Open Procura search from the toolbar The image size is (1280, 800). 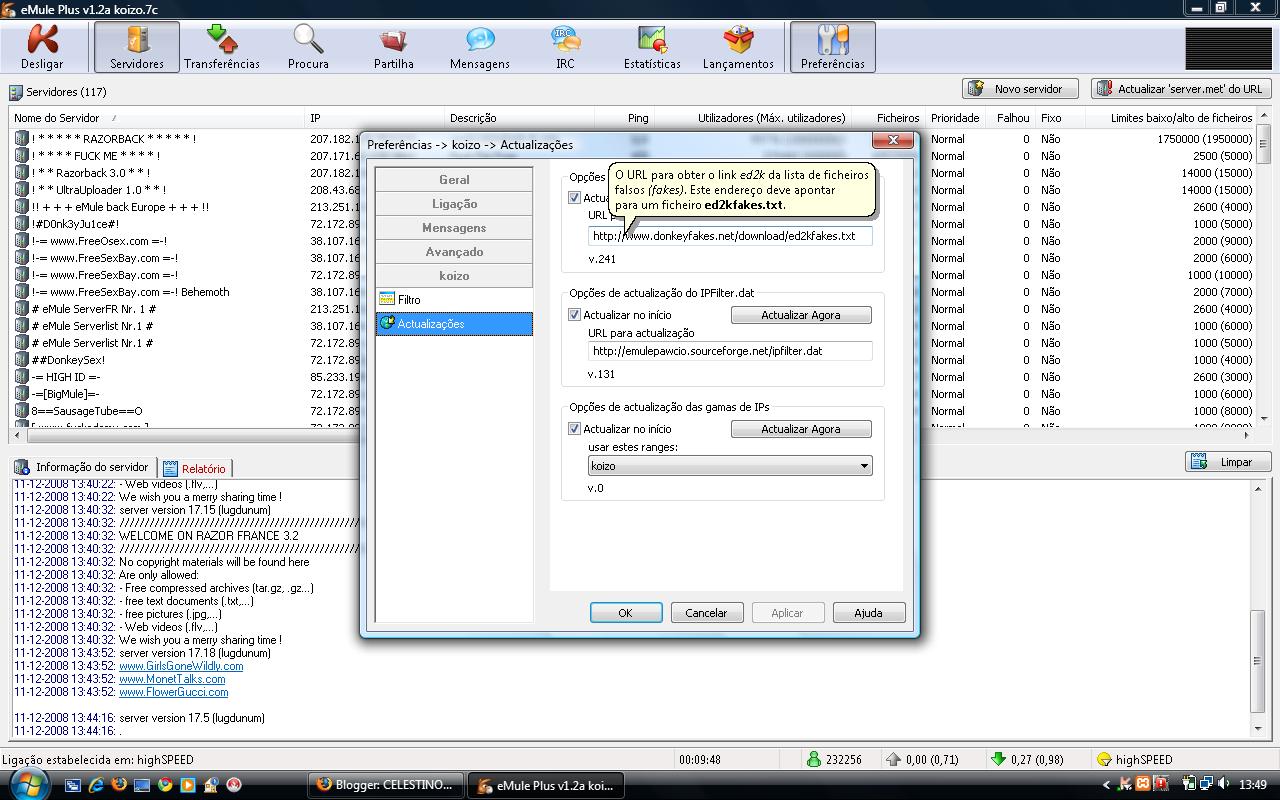[308, 47]
